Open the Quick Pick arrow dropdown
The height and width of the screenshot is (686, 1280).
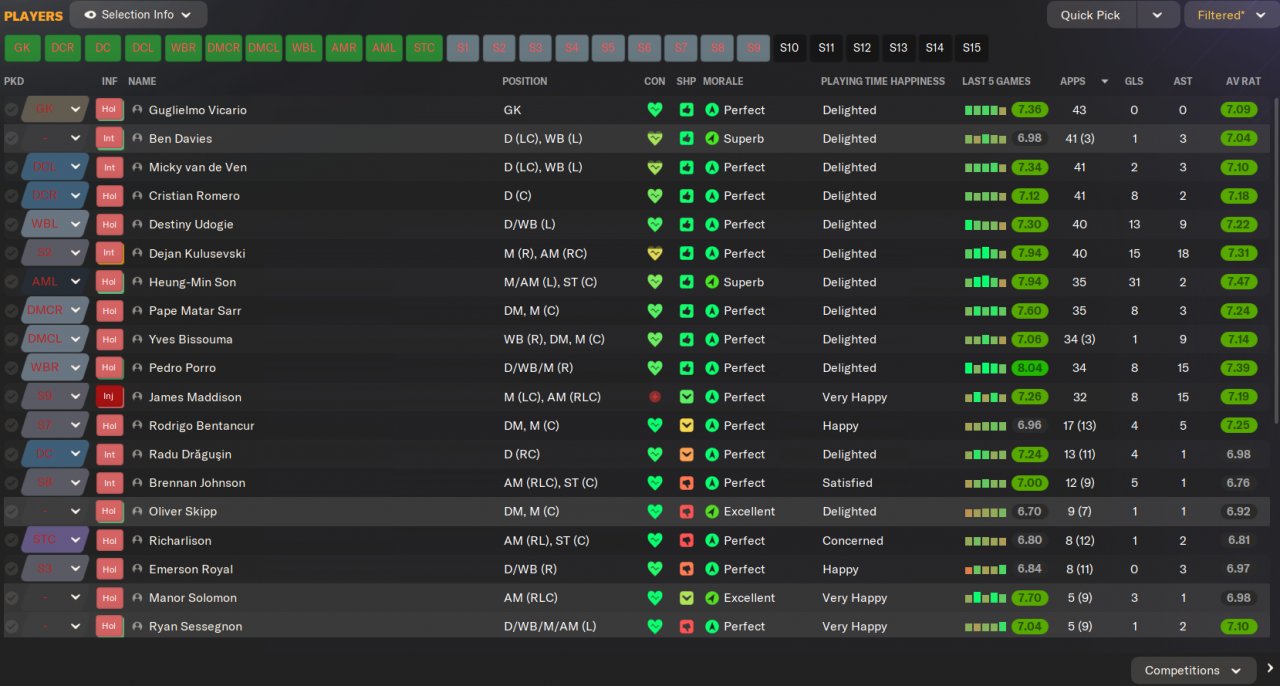tap(1158, 15)
